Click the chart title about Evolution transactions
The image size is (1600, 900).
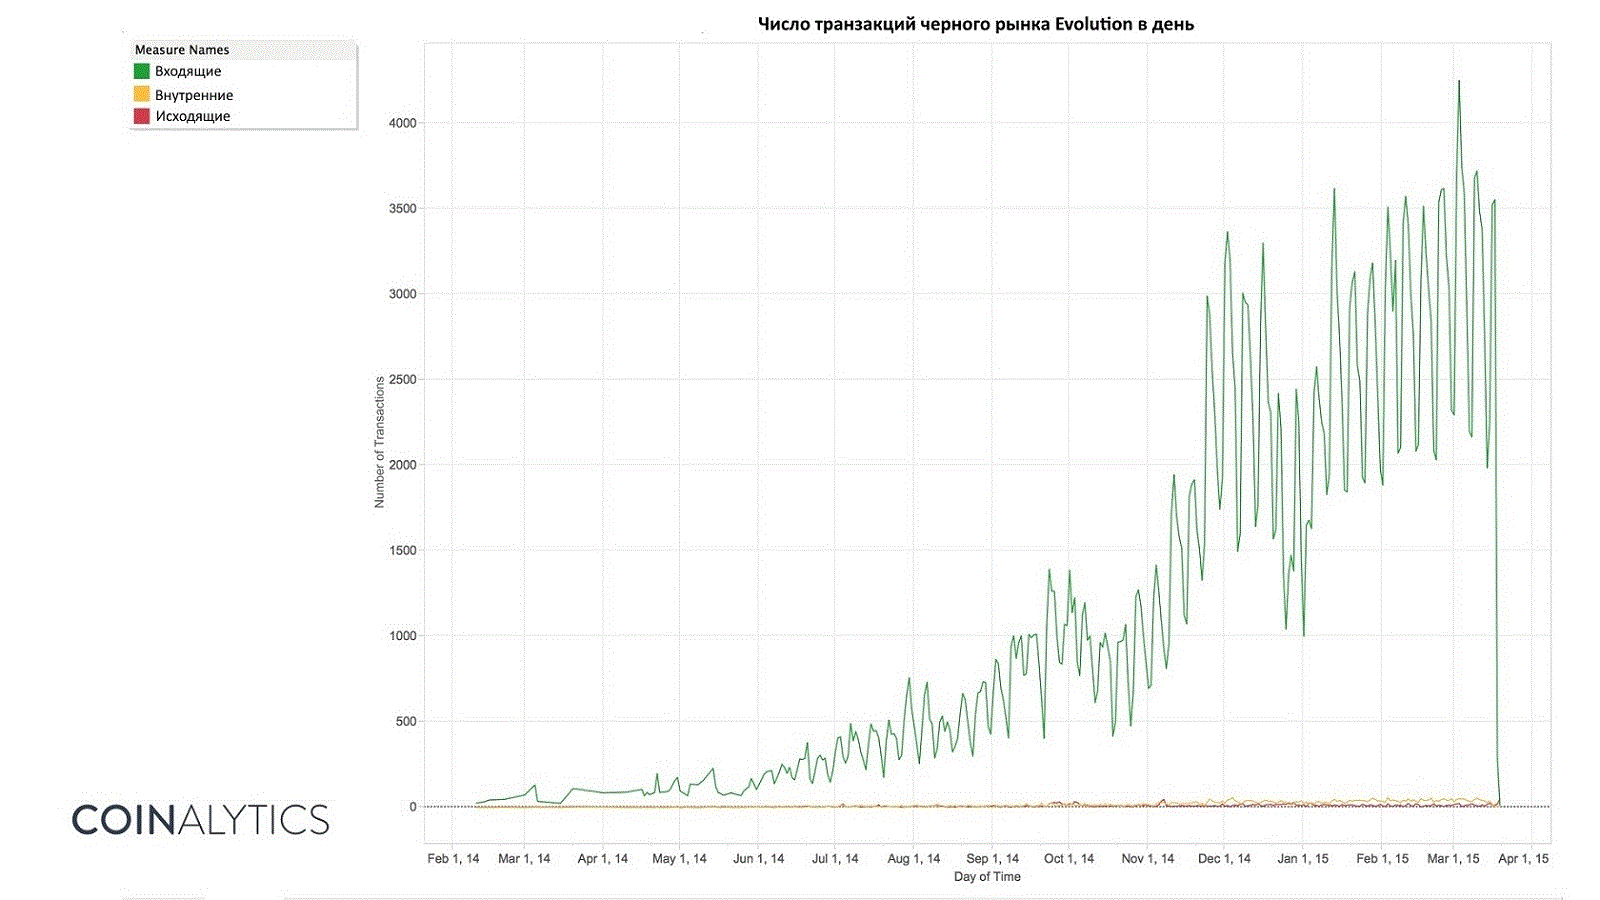975,24
